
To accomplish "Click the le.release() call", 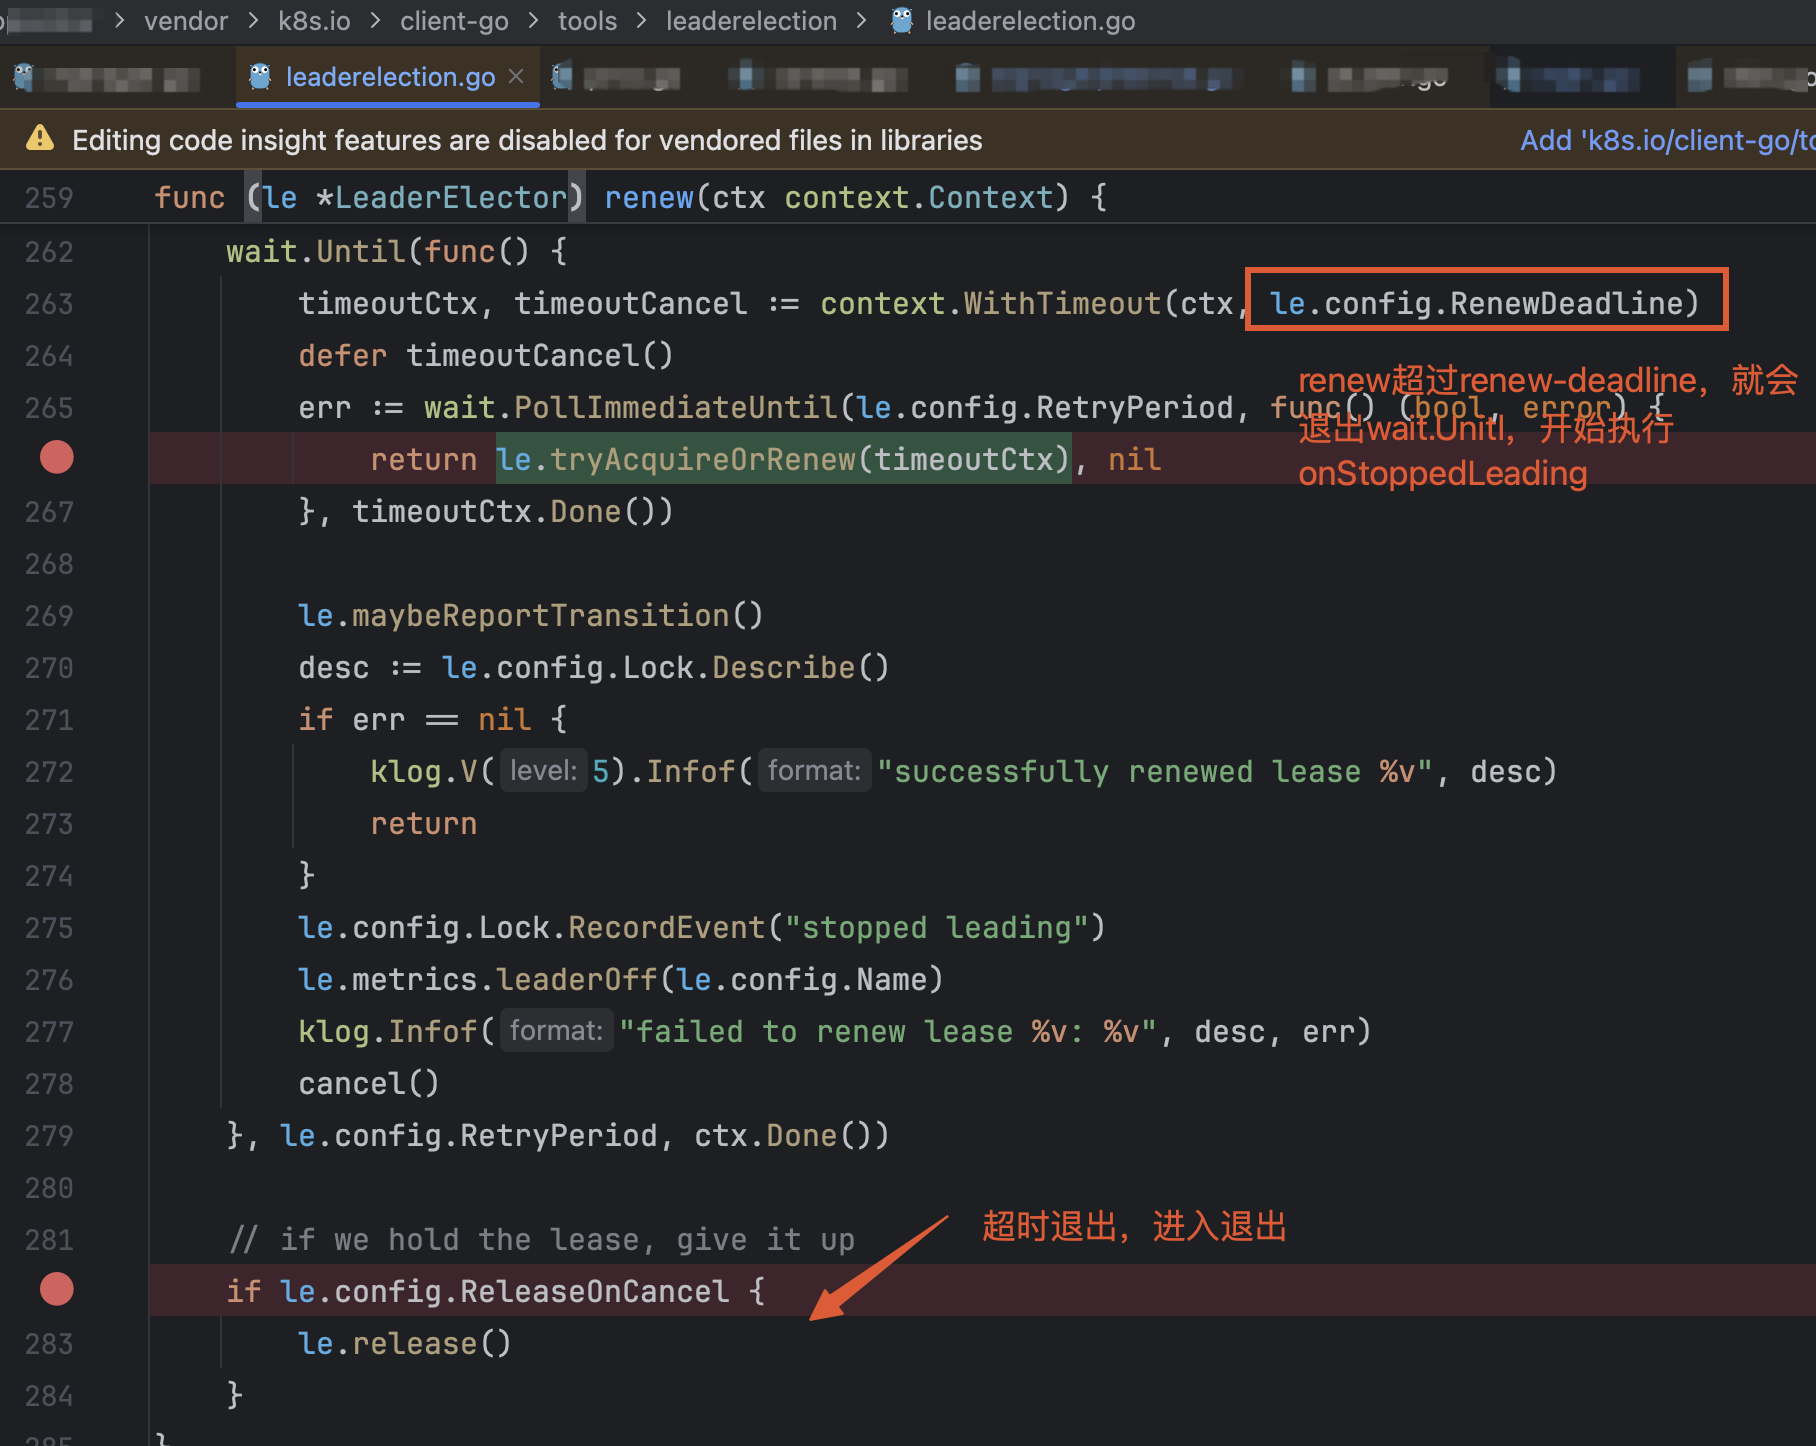I will click(405, 1344).
